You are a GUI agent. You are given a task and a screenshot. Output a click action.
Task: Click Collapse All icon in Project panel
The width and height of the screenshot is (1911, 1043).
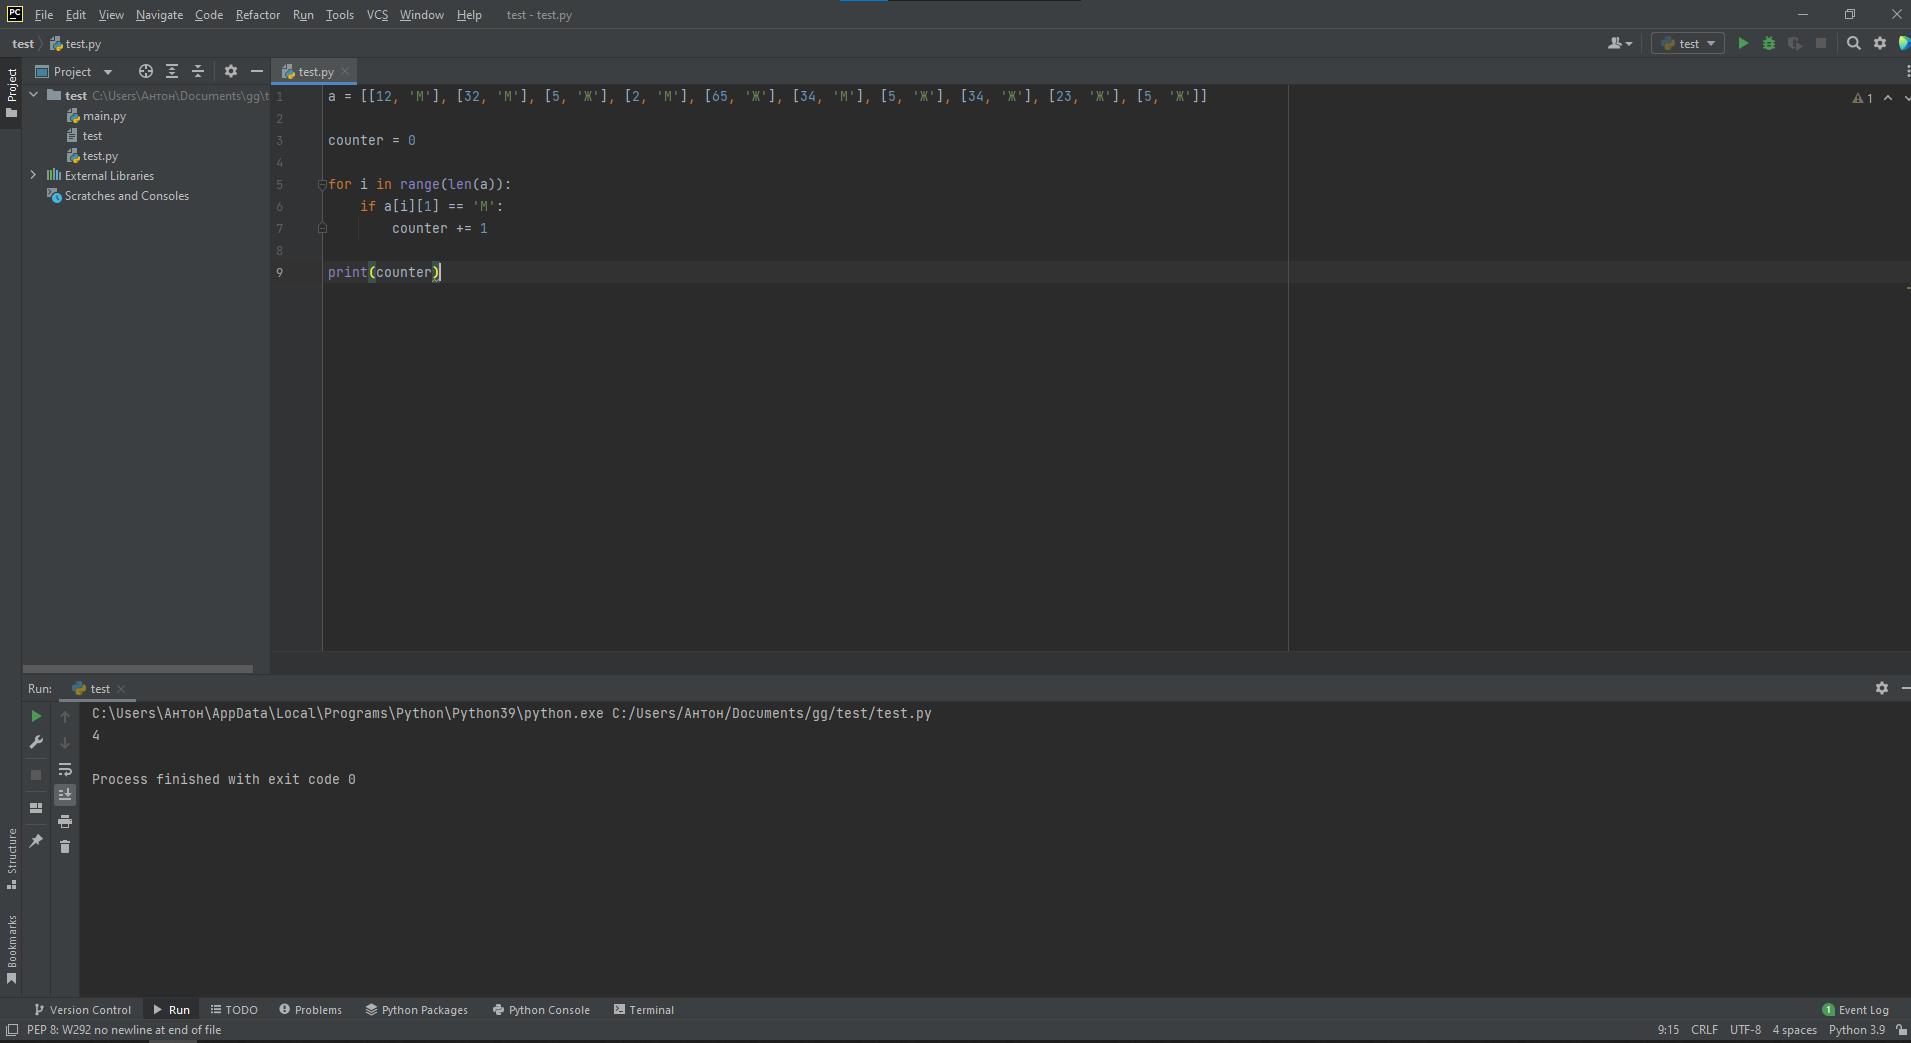(198, 72)
